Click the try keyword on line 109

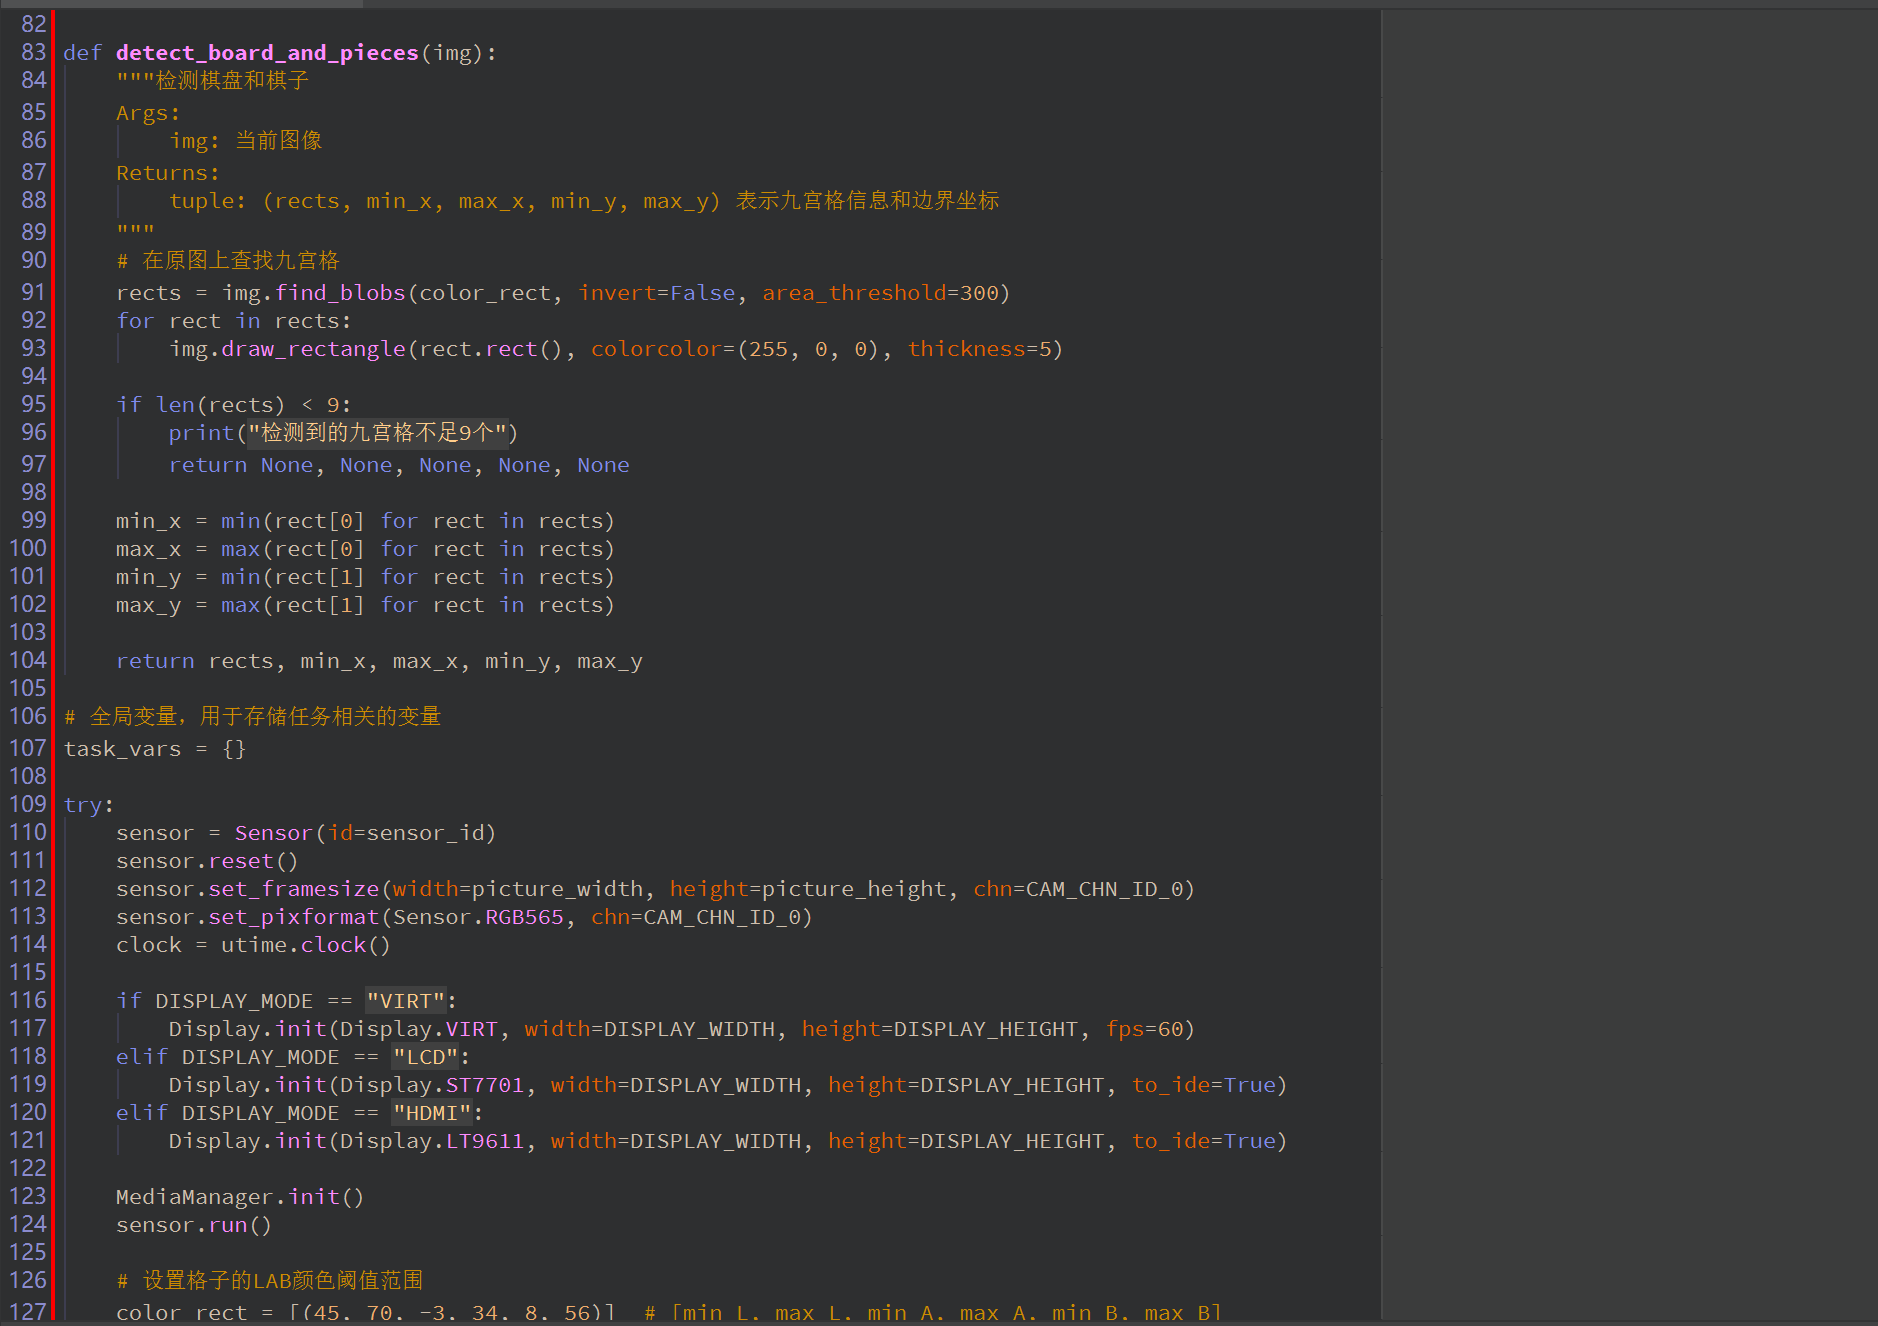[83, 805]
